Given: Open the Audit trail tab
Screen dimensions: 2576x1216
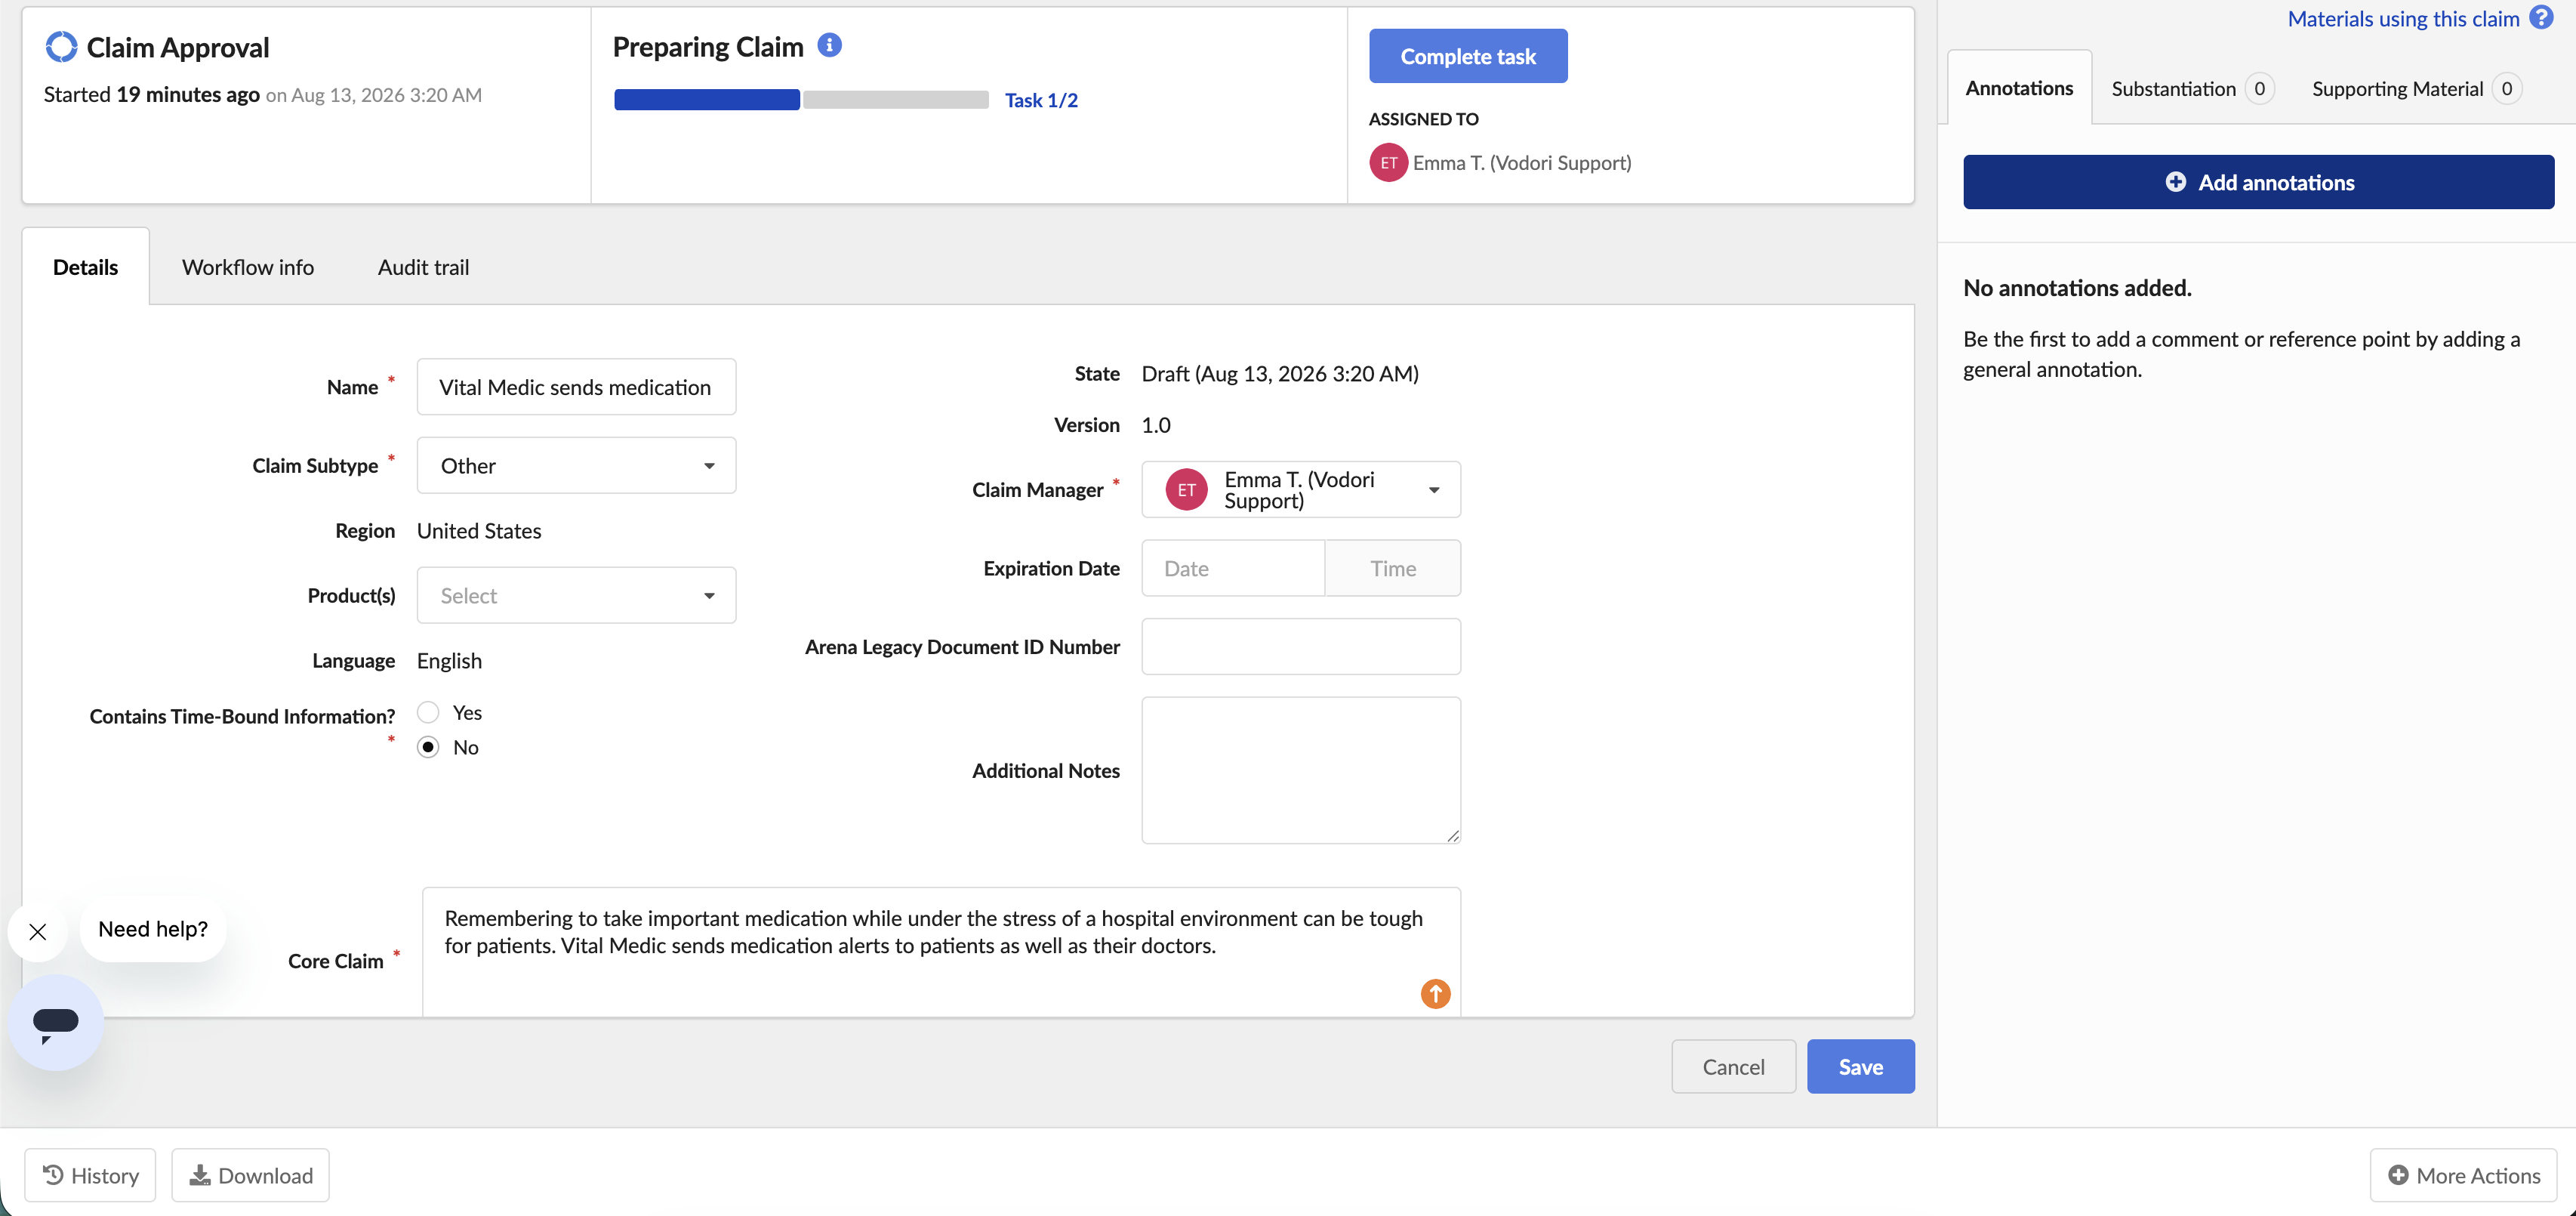Looking at the screenshot, I should coord(423,267).
